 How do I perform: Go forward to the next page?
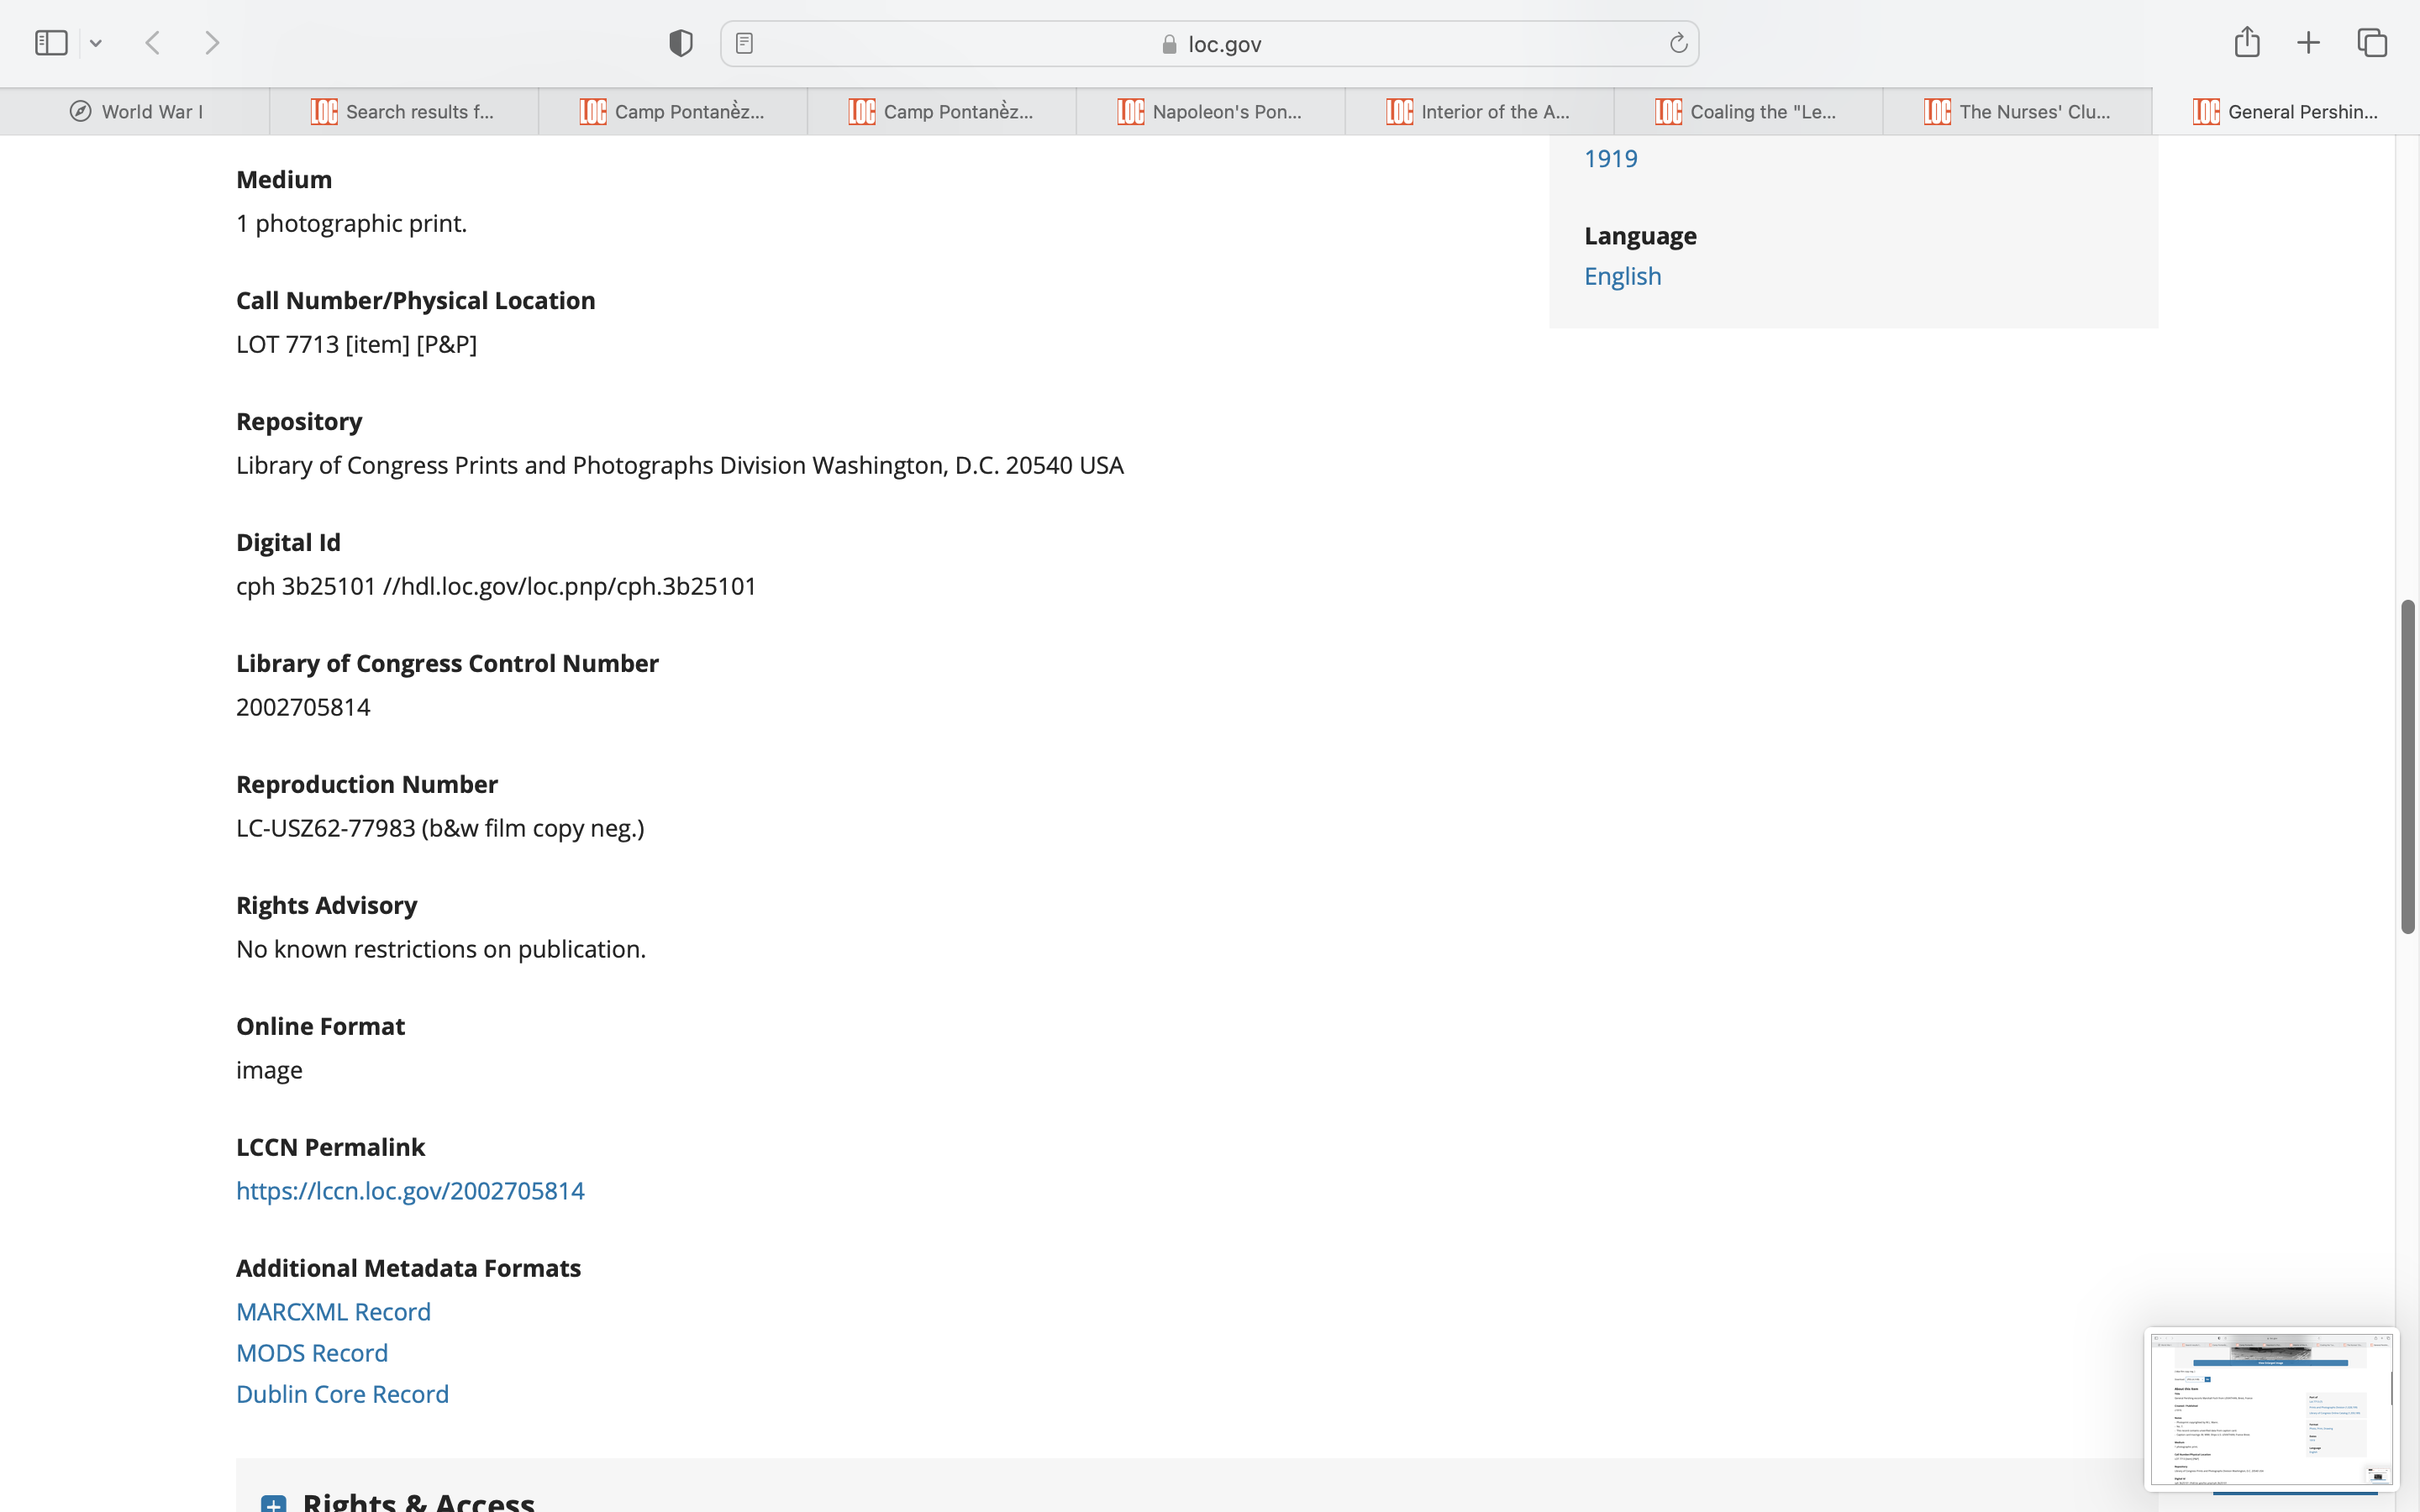pyautogui.click(x=212, y=43)
